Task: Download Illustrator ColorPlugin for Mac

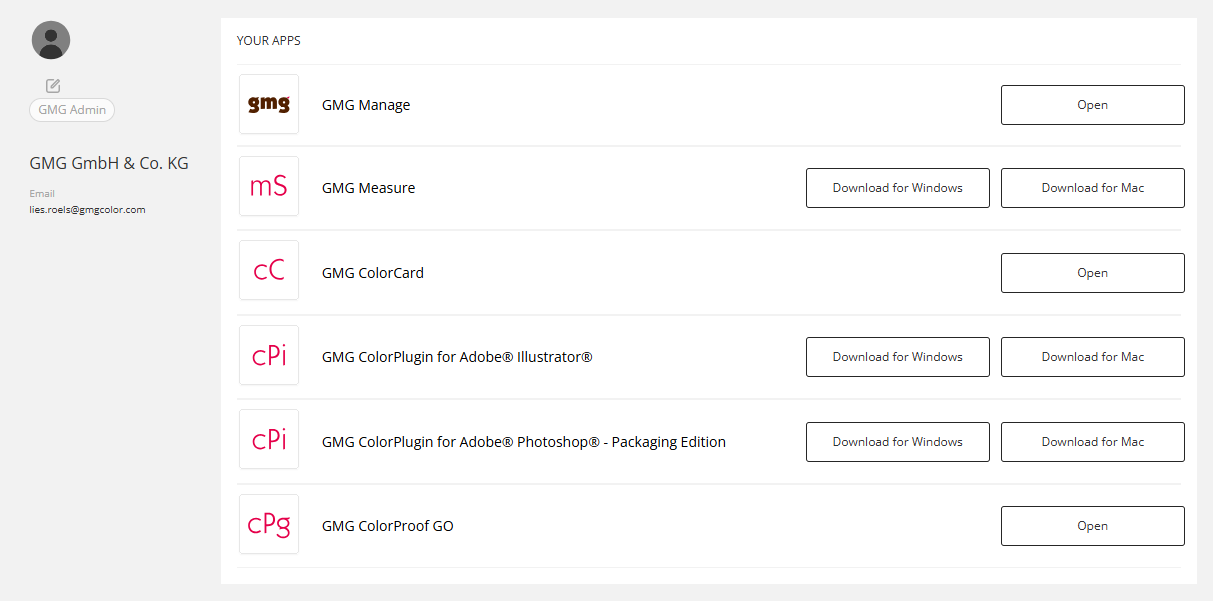Action: click(1093, 357)
